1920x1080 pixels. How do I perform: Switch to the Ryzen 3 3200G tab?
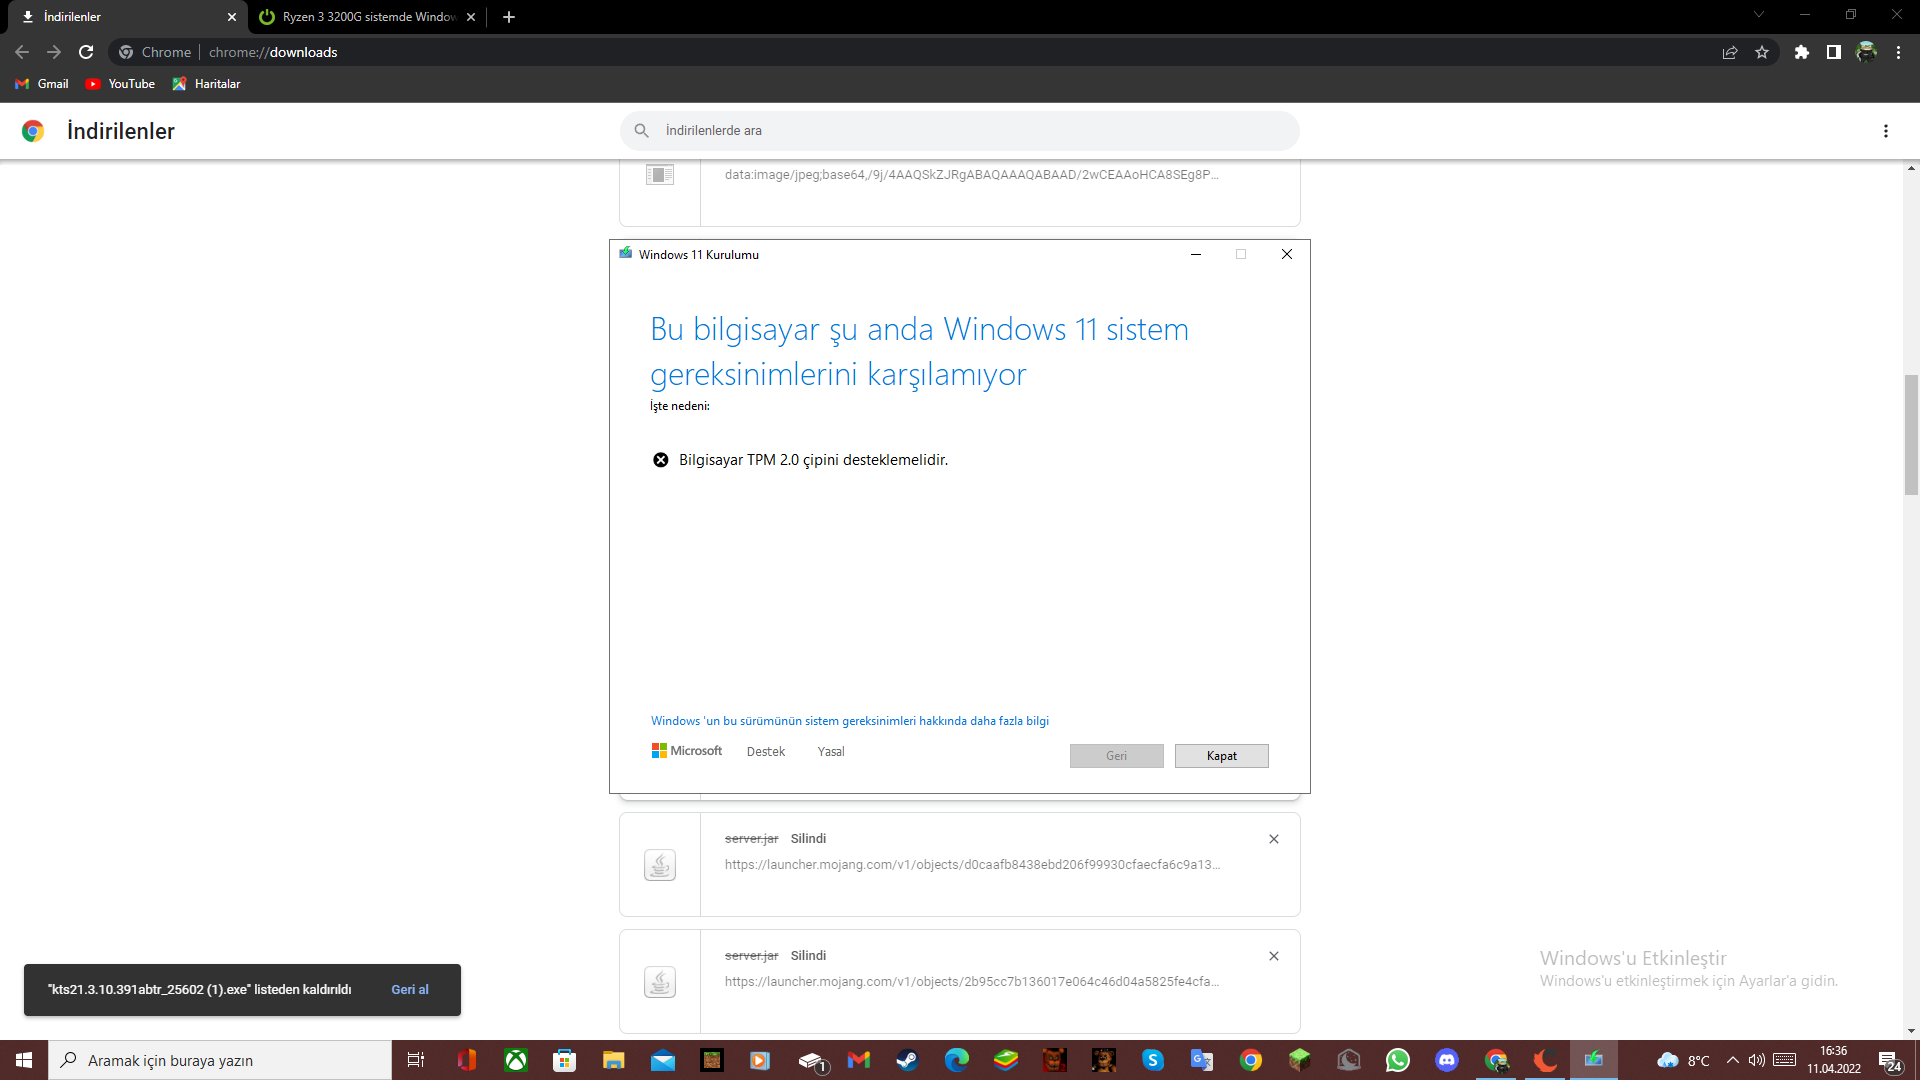368,17
